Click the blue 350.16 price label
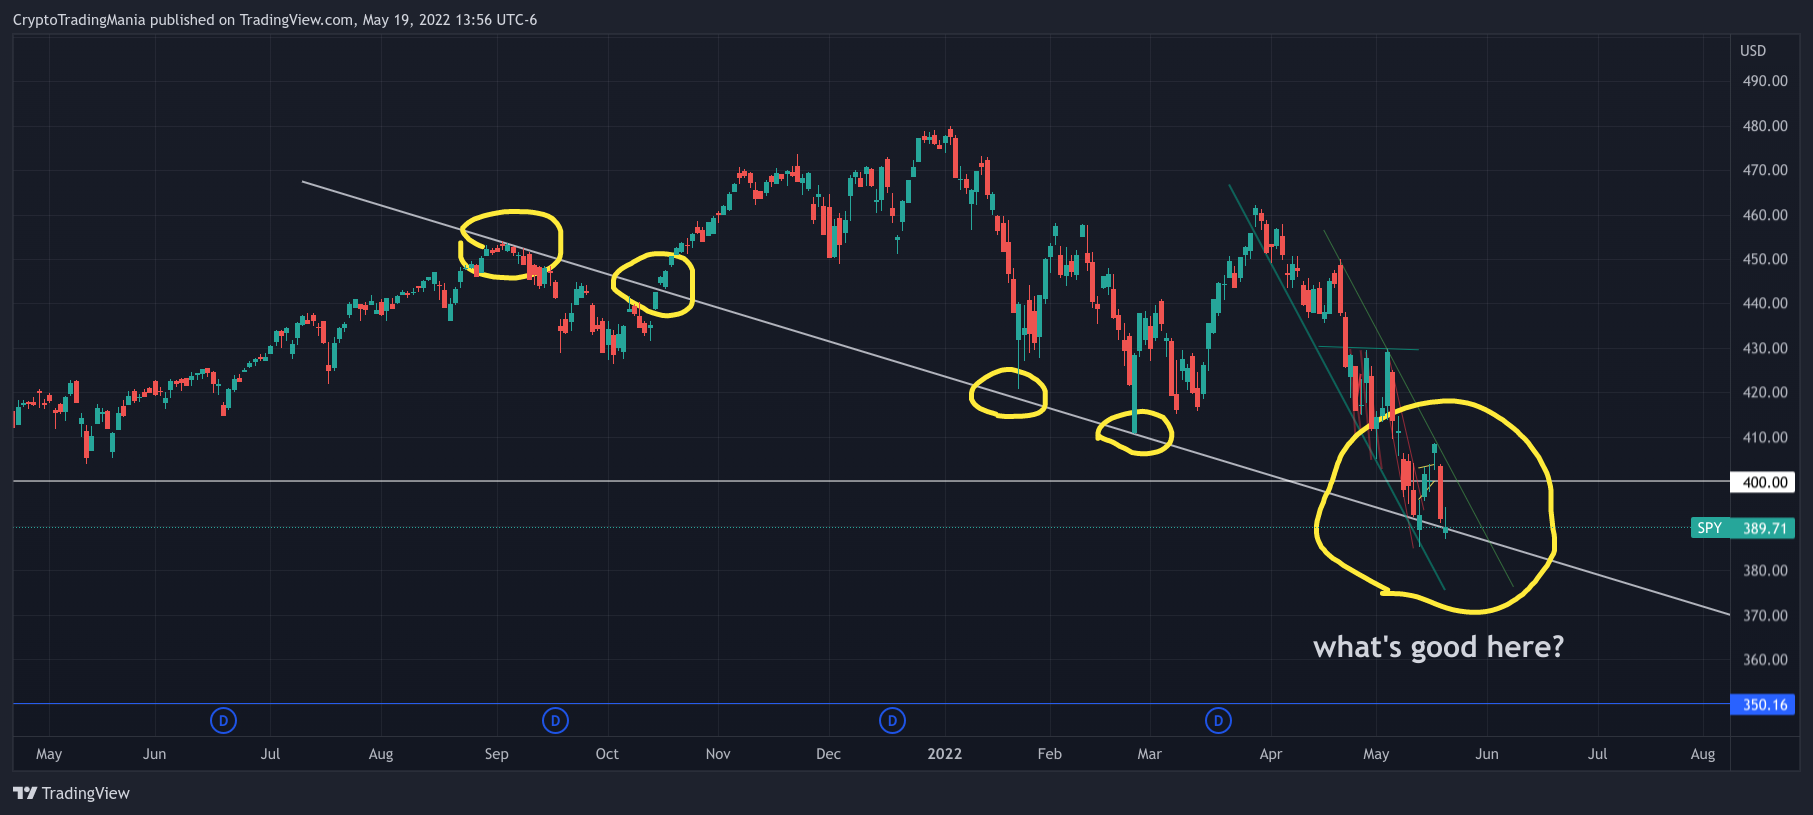Screen dimensions: 1813x815 [x=1763, y=705]
